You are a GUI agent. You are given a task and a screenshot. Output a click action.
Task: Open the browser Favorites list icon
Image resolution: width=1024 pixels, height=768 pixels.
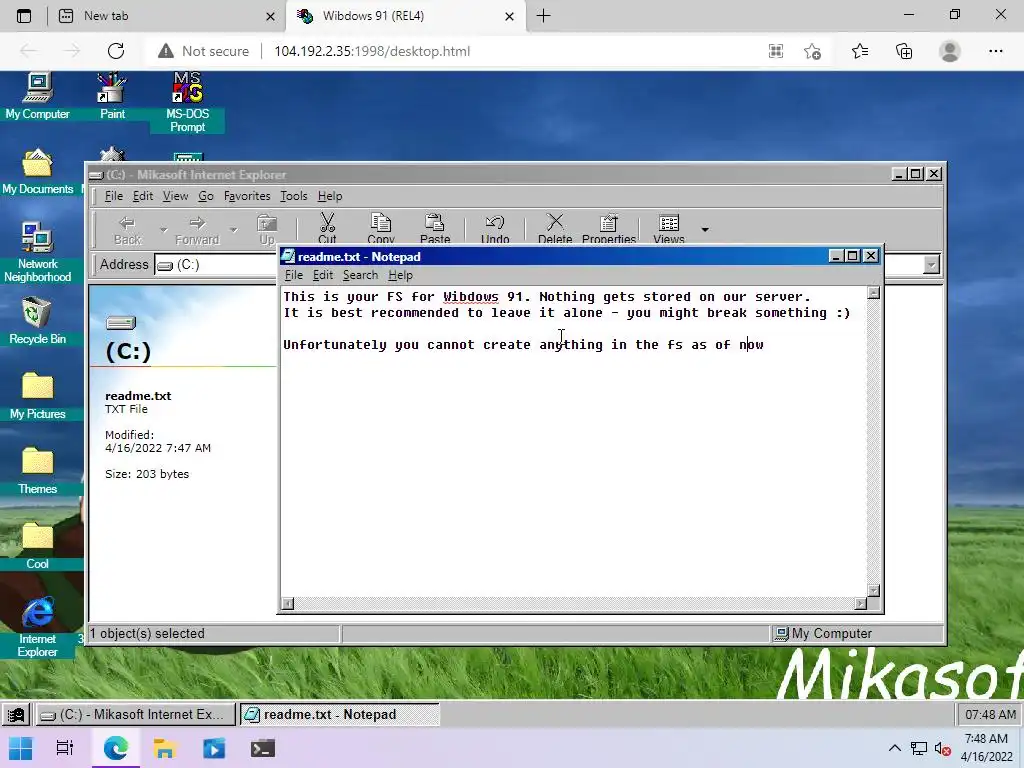coord(859,51)
